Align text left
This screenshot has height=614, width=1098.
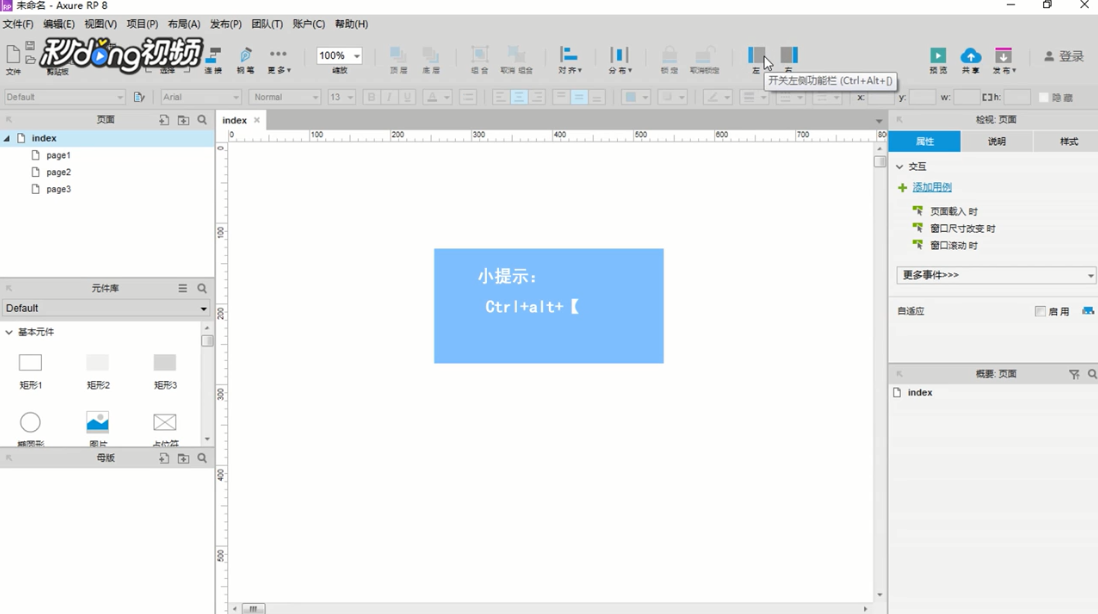pyautogui.click(x=500, y=97)
